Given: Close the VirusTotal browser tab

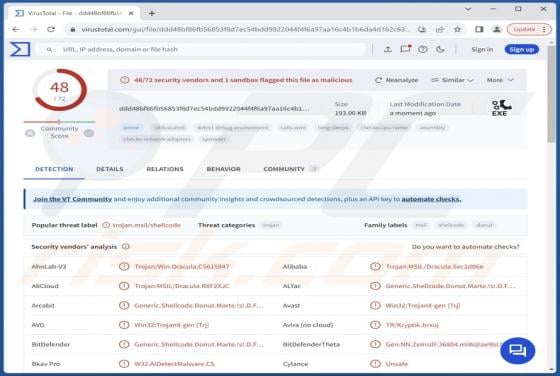Looking at the screenshot, I should [131, 13].
